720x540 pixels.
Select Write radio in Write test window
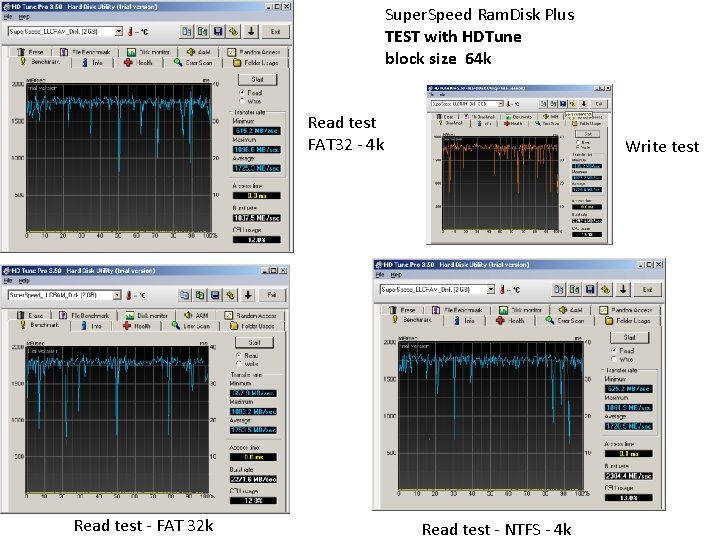pos(578,147)
